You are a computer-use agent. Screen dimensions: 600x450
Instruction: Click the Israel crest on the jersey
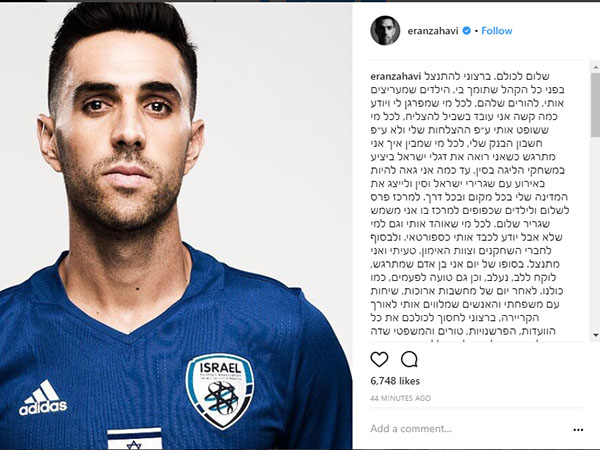[x=220, y=392]
